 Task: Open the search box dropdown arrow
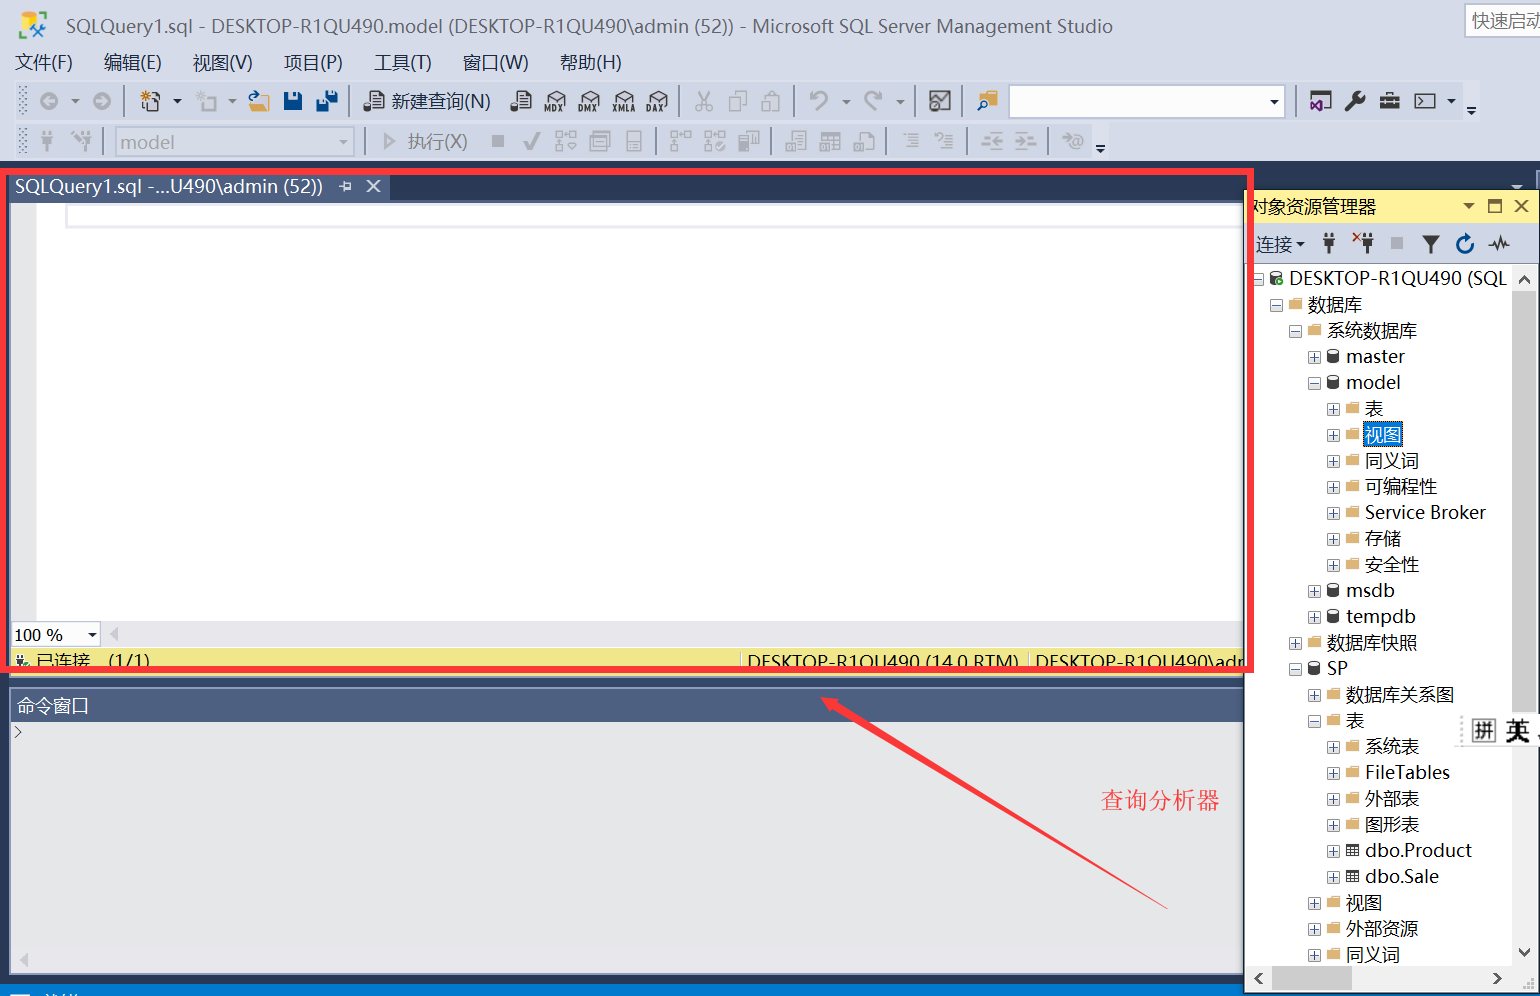(x=1274, y=102)
